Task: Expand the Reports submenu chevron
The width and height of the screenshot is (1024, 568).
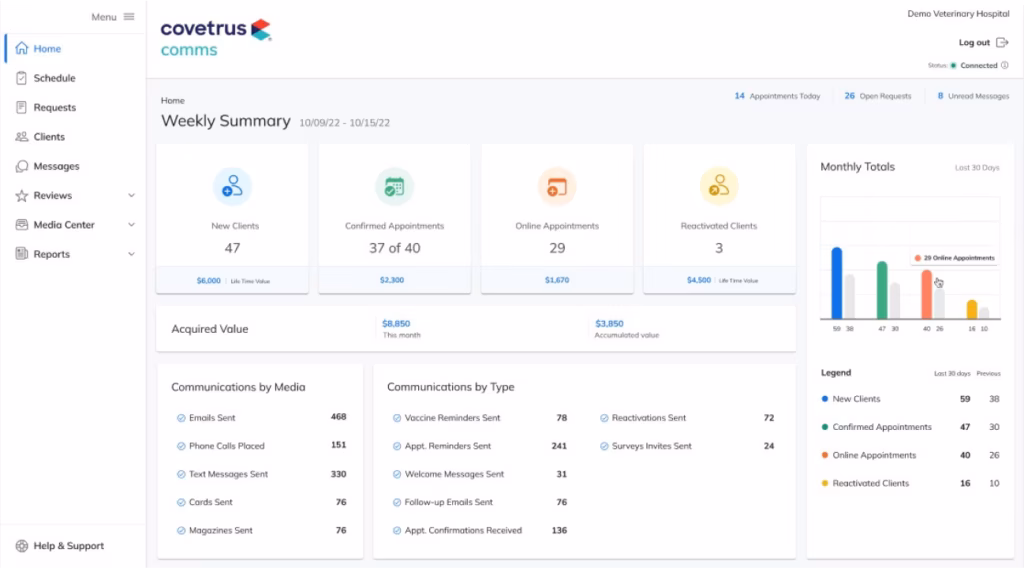Action: pyautogui.click(x=131, y=254)
